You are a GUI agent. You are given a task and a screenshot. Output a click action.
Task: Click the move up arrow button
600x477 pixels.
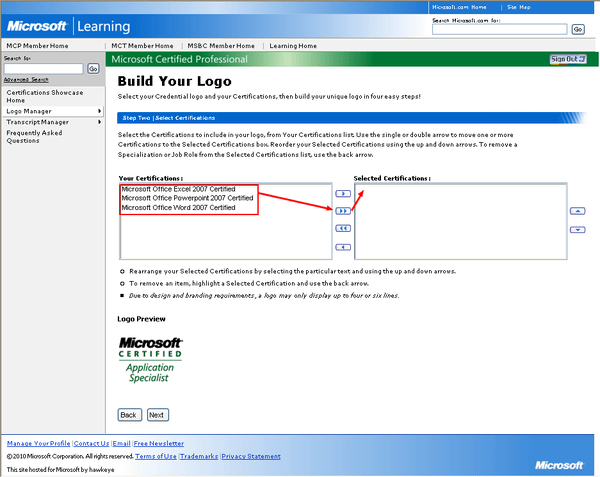[x=577, y=211]
